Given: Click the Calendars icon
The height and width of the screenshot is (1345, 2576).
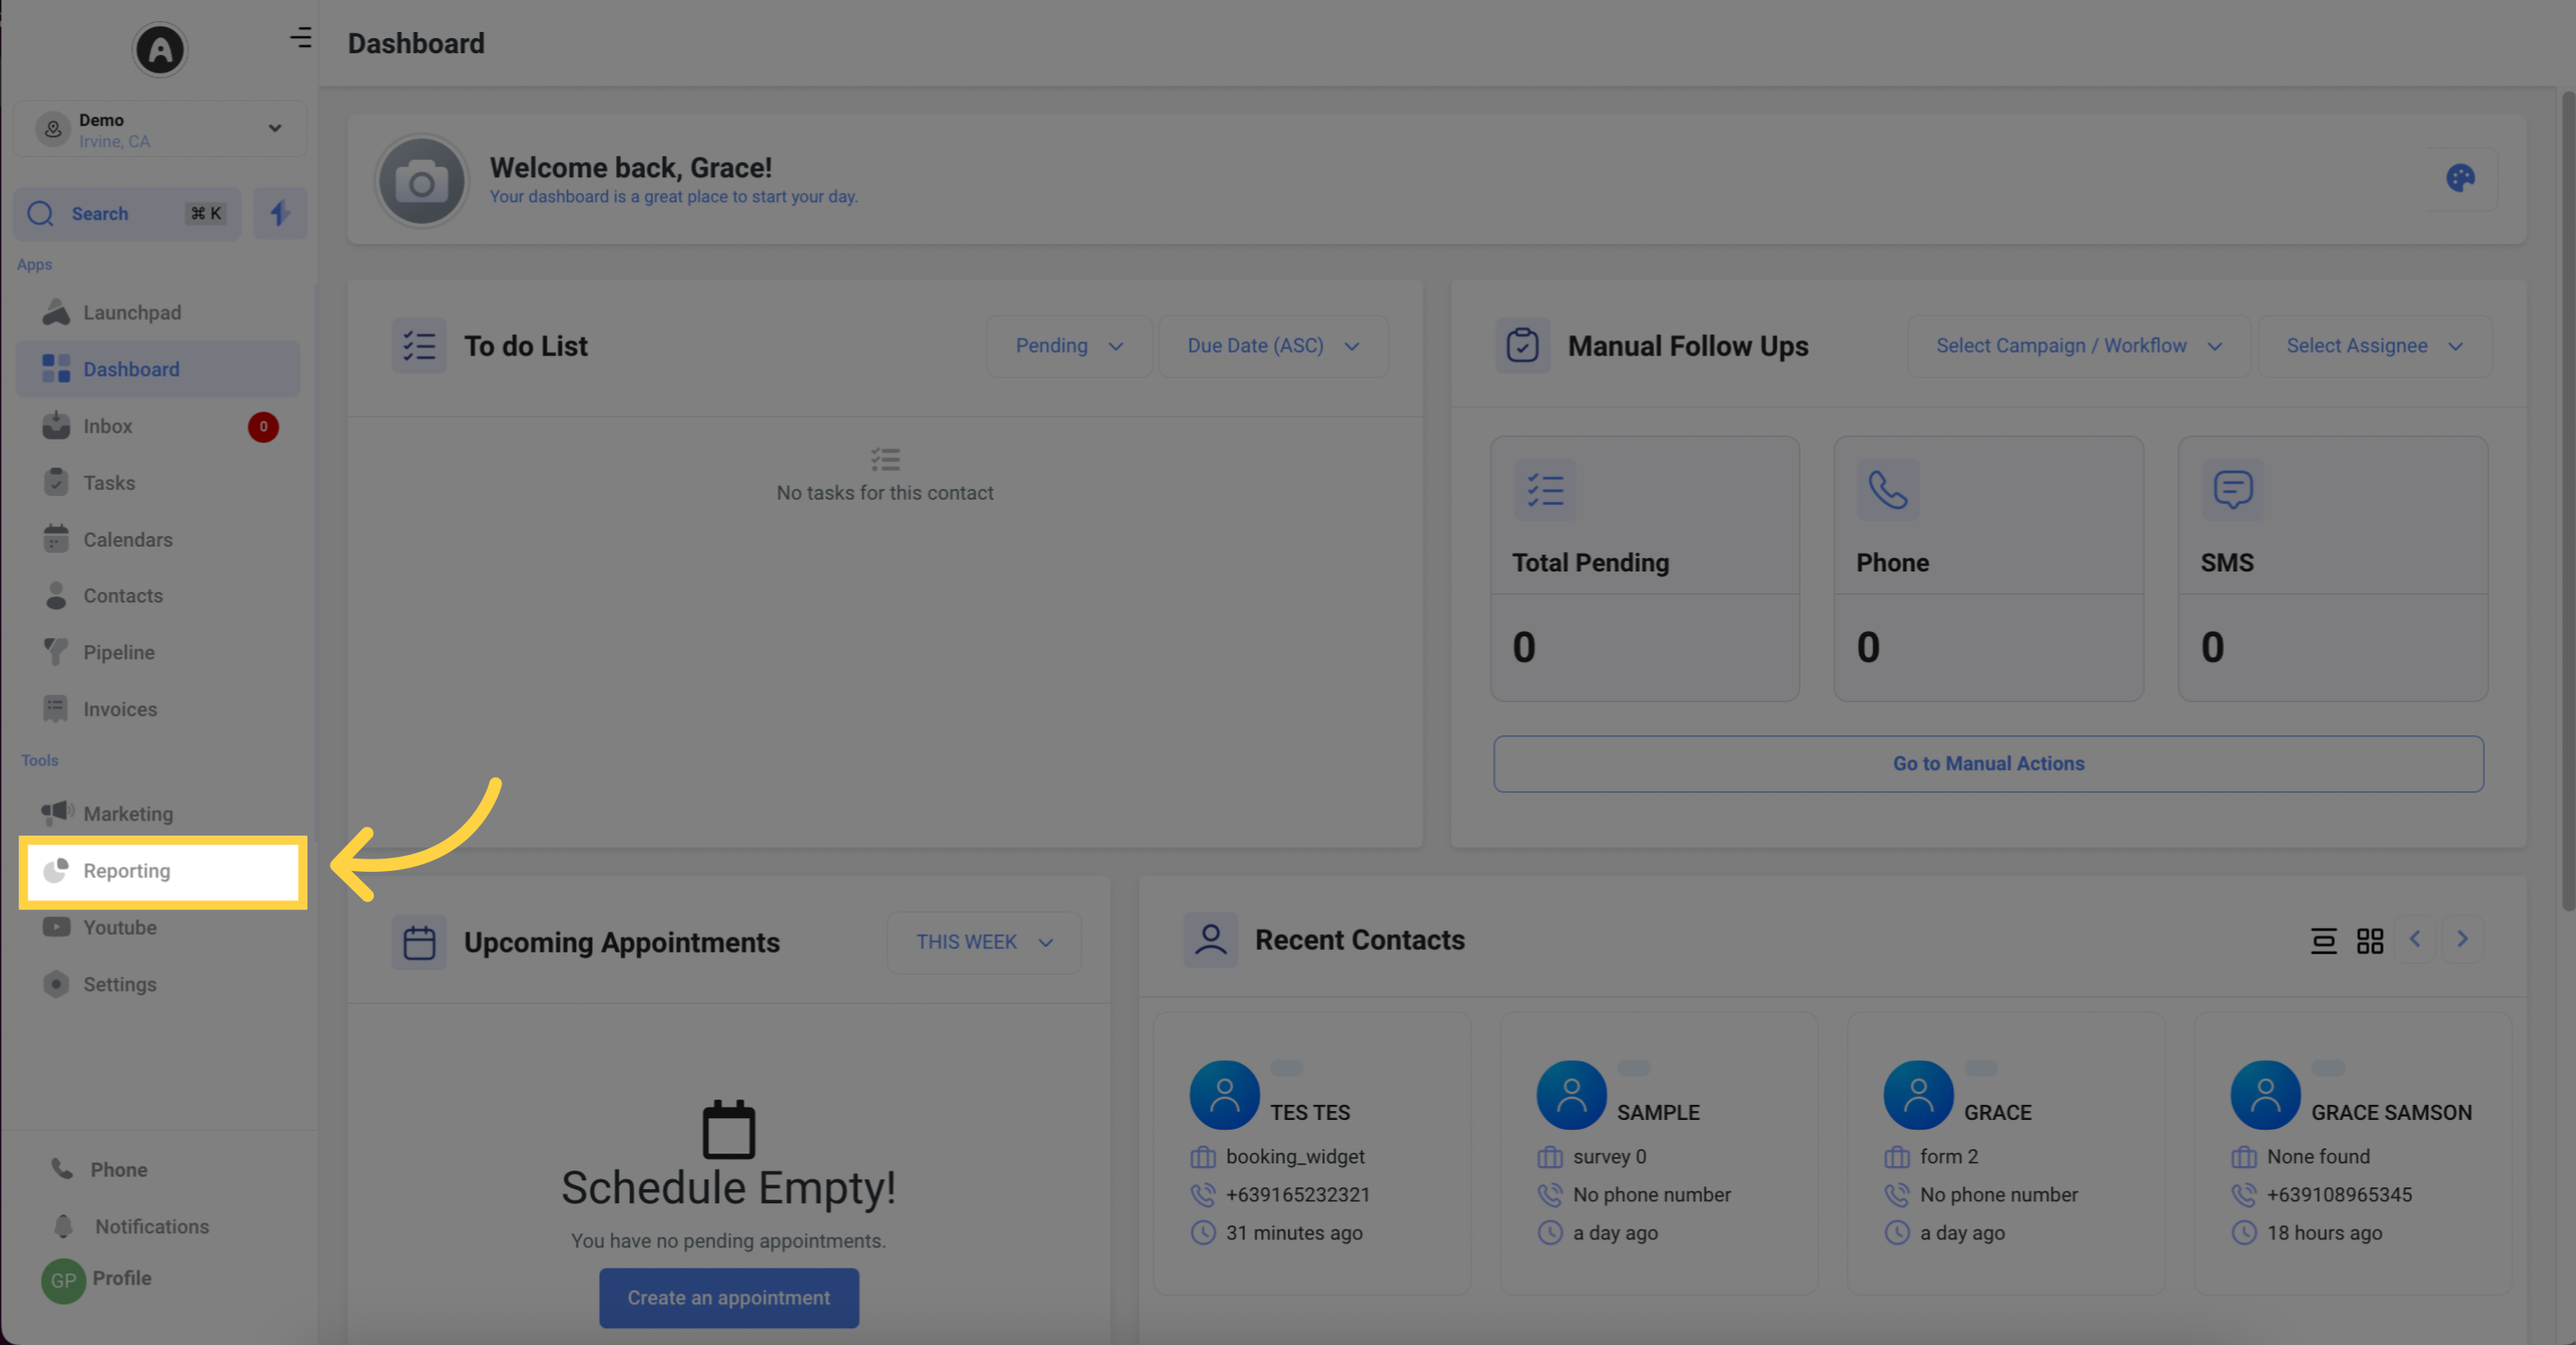Looking at the screenshot, I should click(56, 538).
